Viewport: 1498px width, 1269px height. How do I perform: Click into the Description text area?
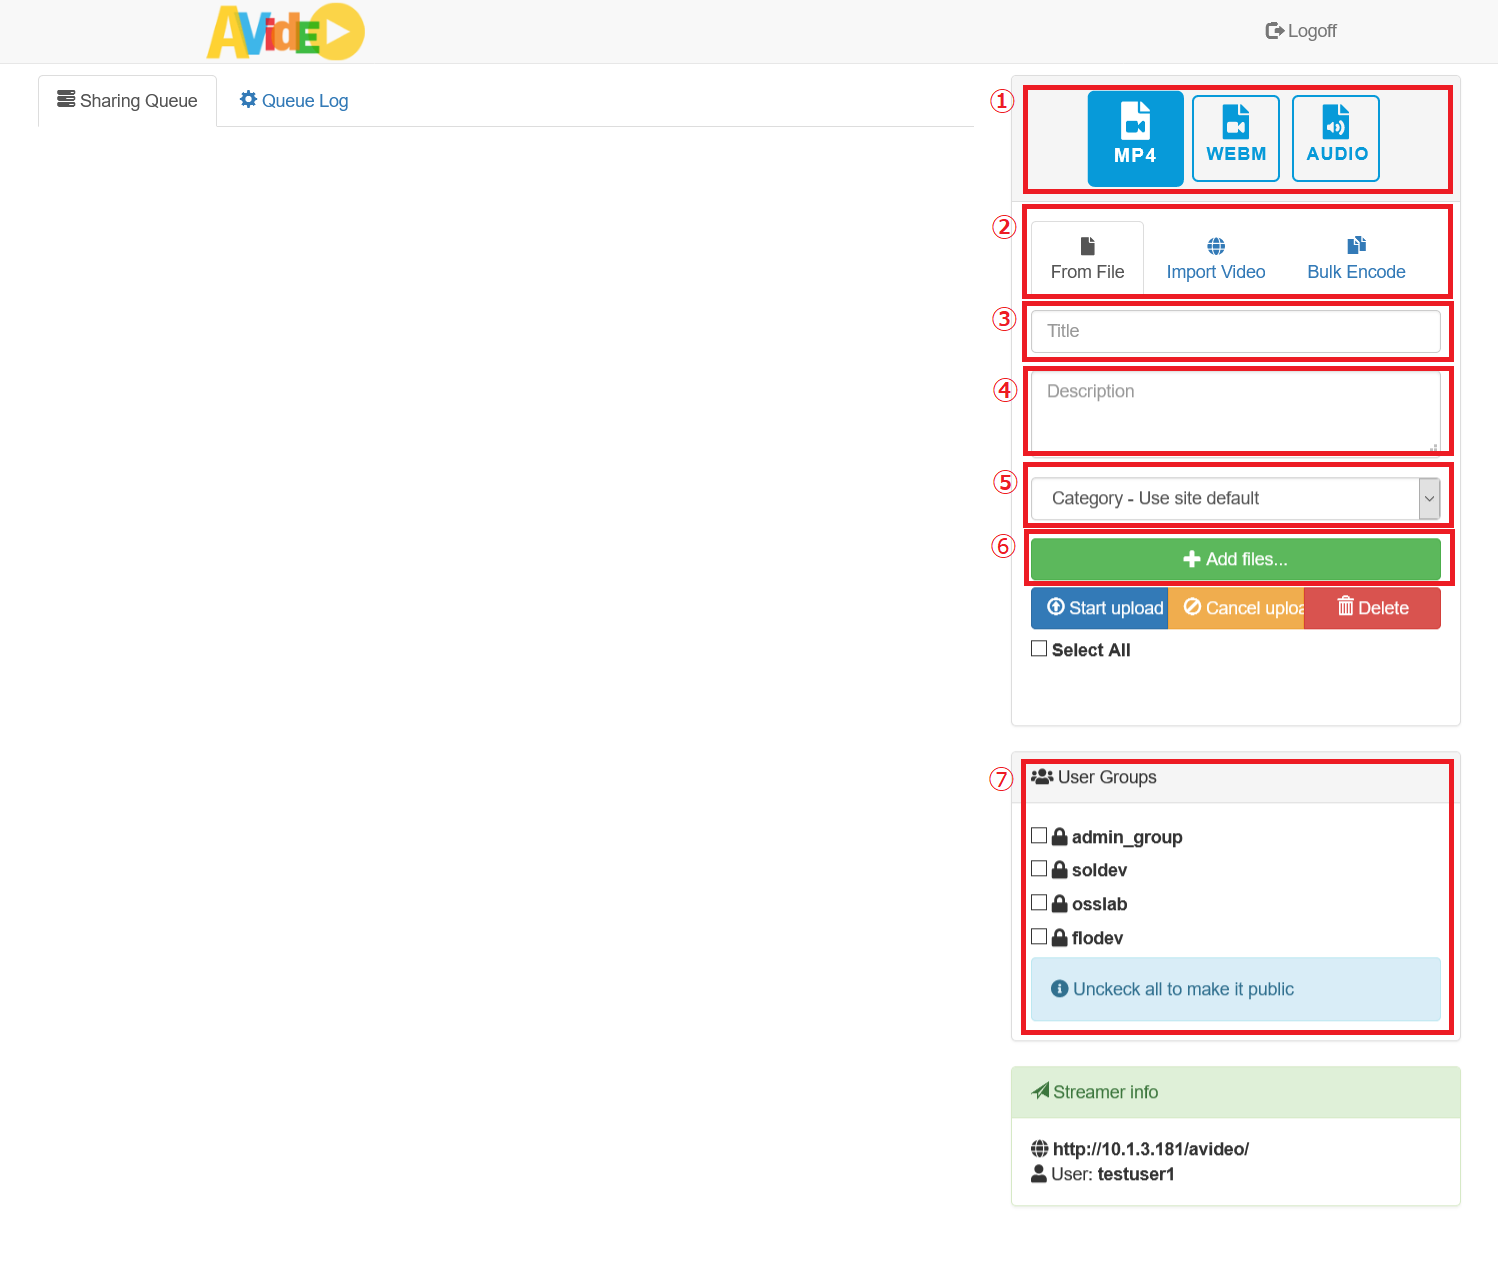click(1236, 412)
